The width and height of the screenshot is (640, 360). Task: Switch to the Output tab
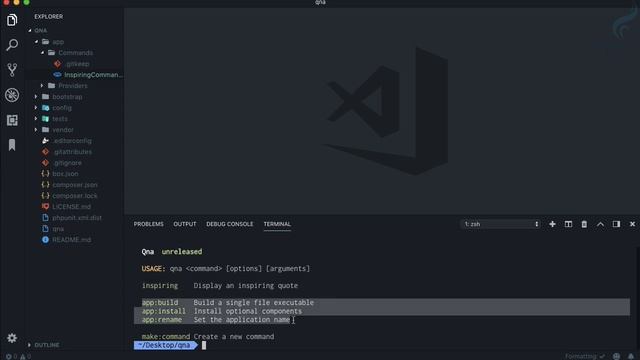[185, 224]
